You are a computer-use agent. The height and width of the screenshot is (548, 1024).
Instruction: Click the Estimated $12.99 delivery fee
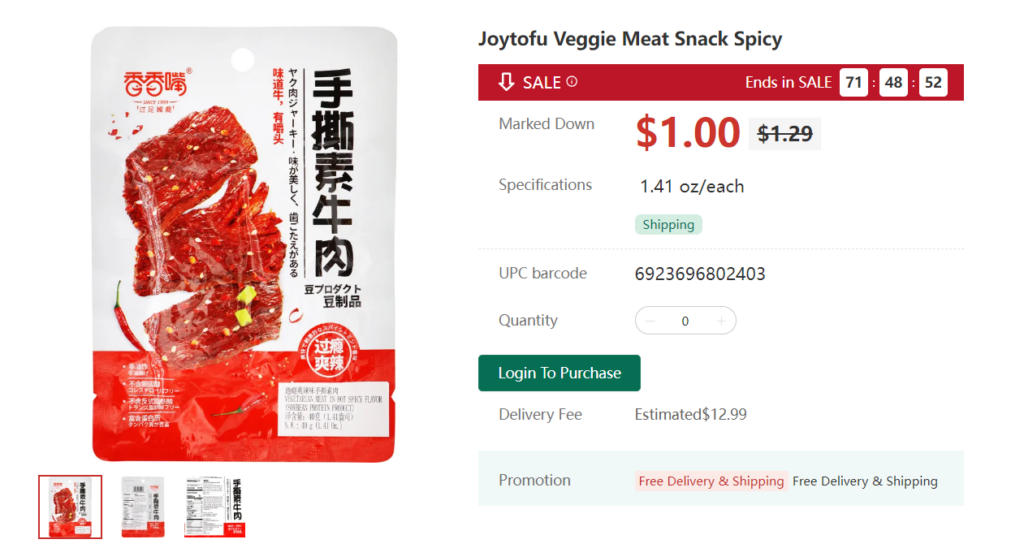(x=691, y=414)
